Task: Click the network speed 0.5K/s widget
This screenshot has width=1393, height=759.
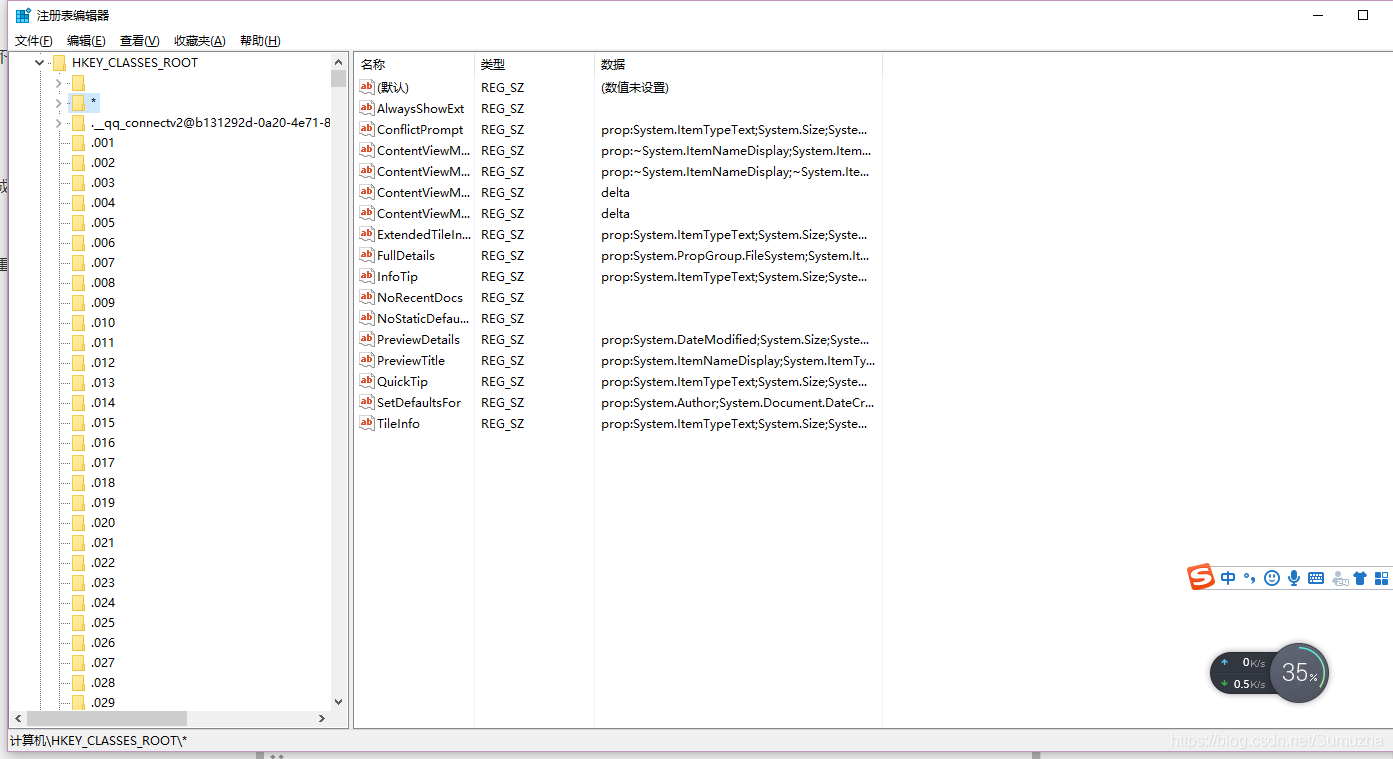Action: click(x=1242, y=673)
